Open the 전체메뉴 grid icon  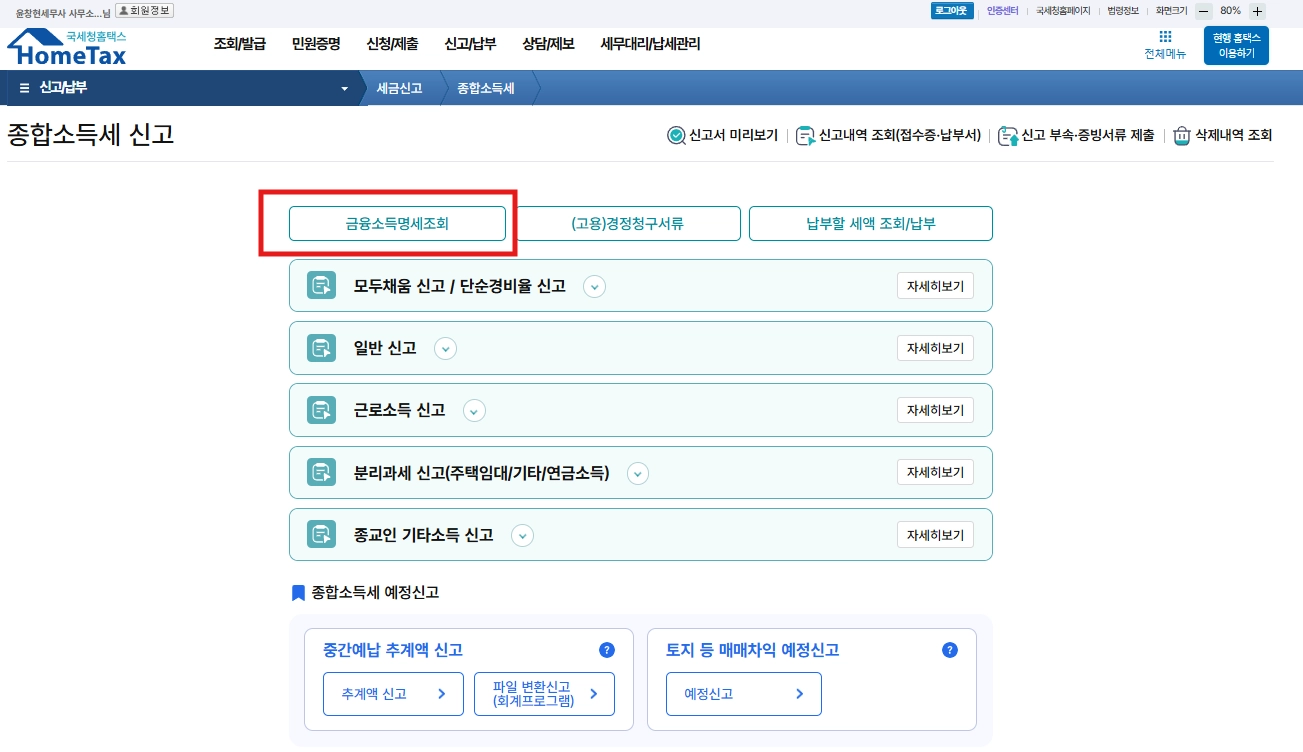click(1165, 37)
